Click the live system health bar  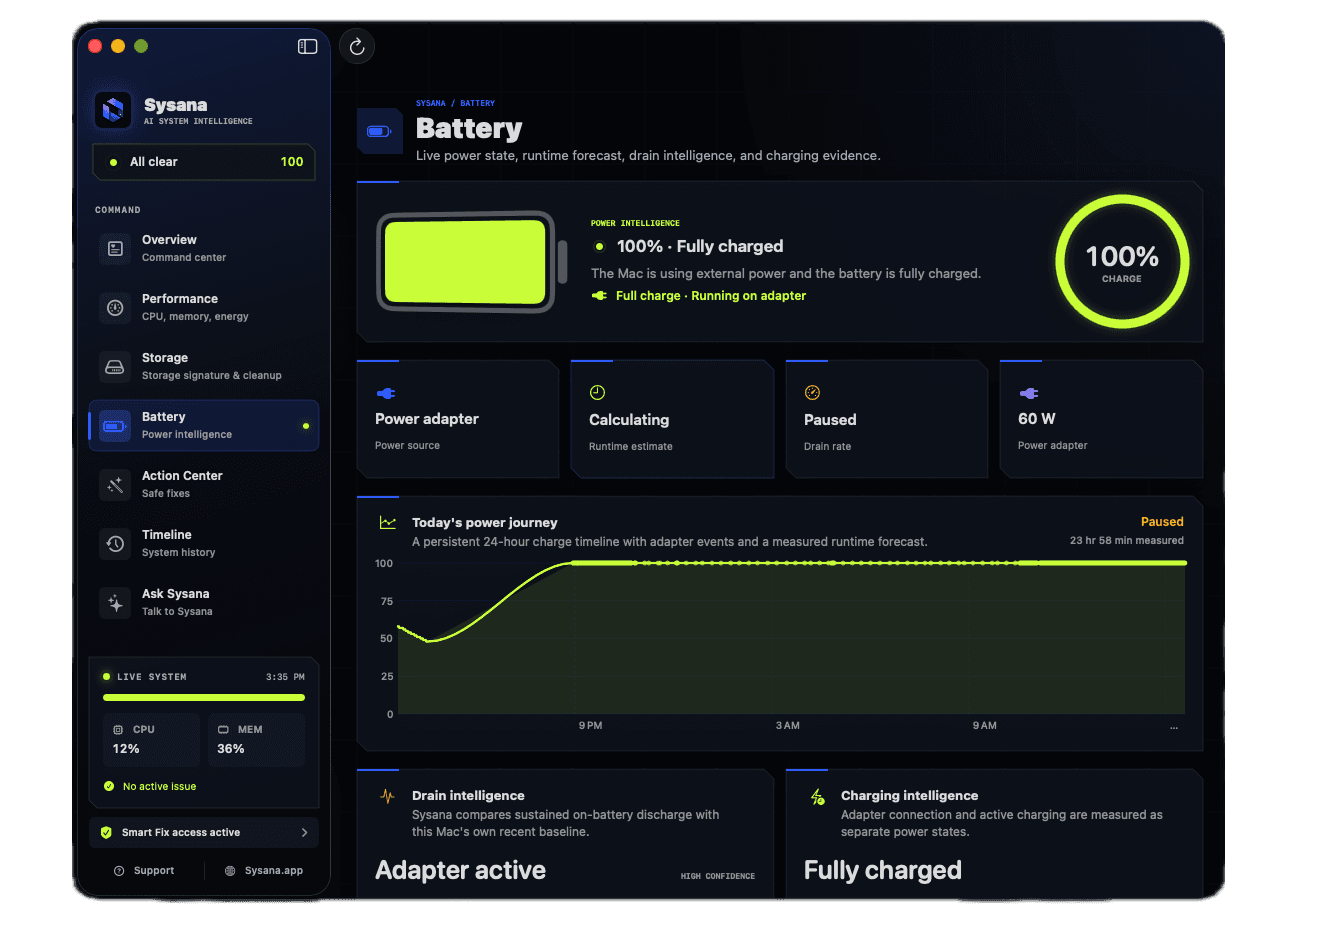(x=204, y=697)
